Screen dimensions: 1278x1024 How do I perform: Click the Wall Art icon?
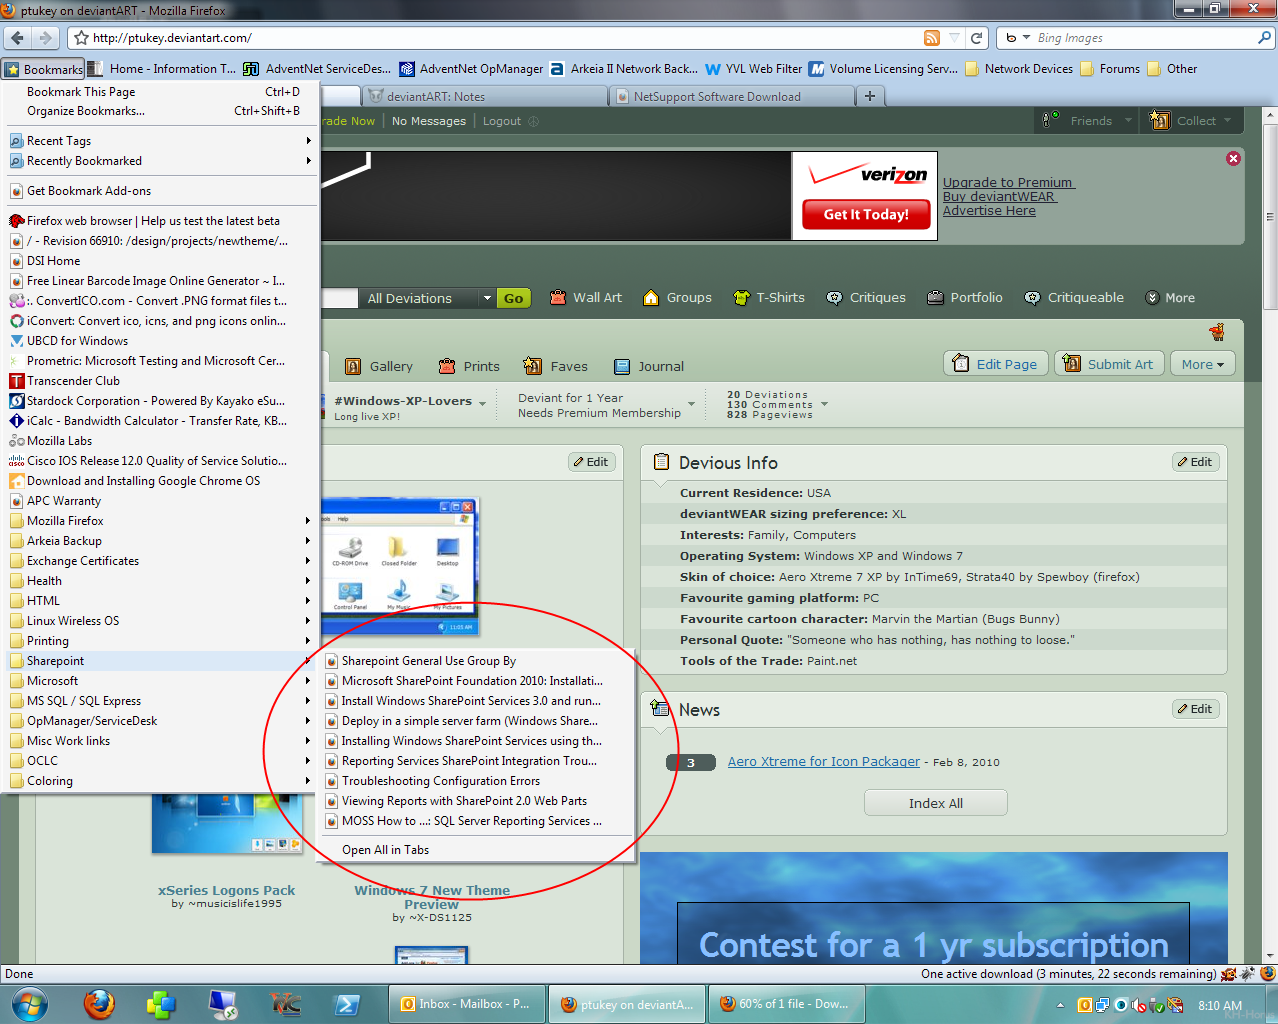tap(557, 297)
